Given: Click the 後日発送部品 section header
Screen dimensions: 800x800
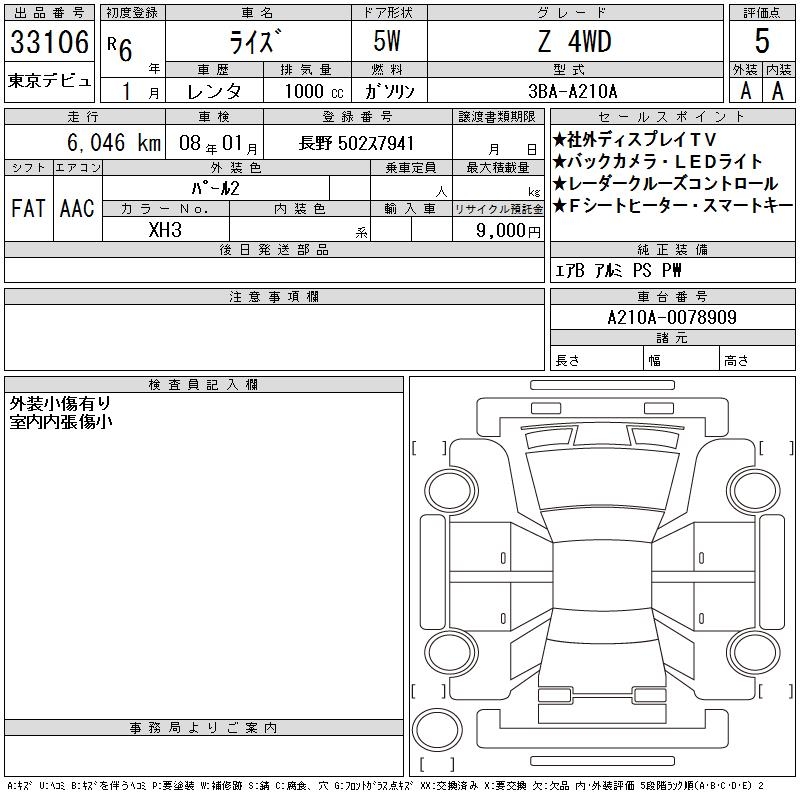Looking at the screenshot, I should click(274, 249).
